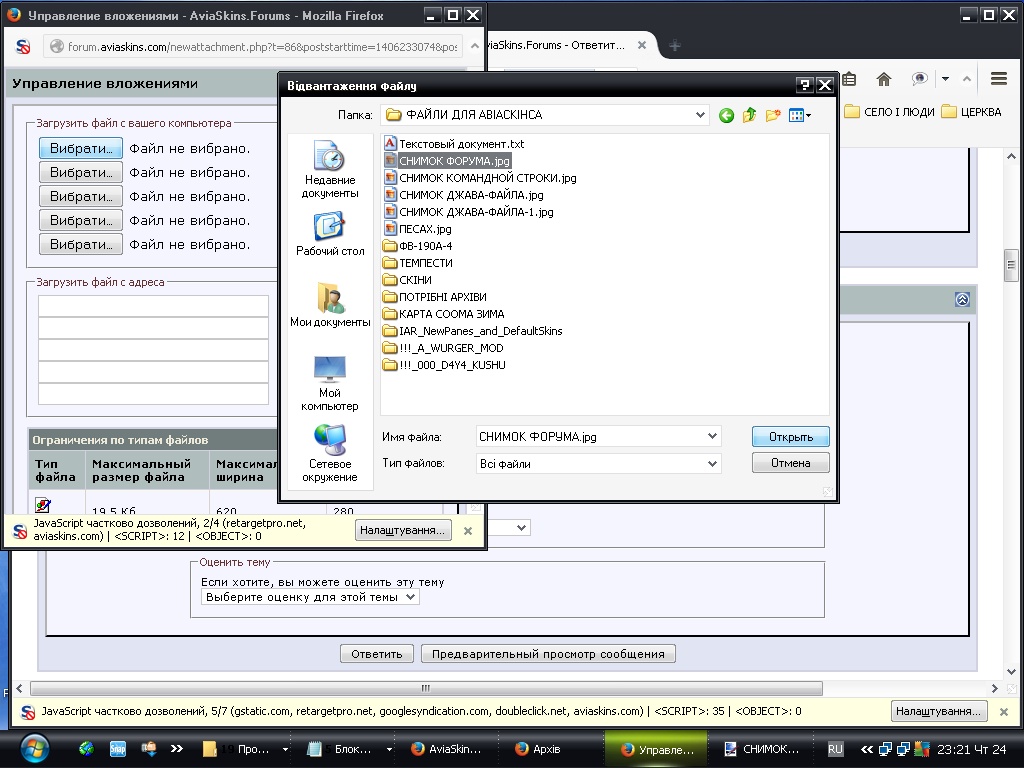Select the file СНИМОК КОМАНДНОЙ СТРОКИ.jpg
The image size is (1024, 768).
[487, 178]
